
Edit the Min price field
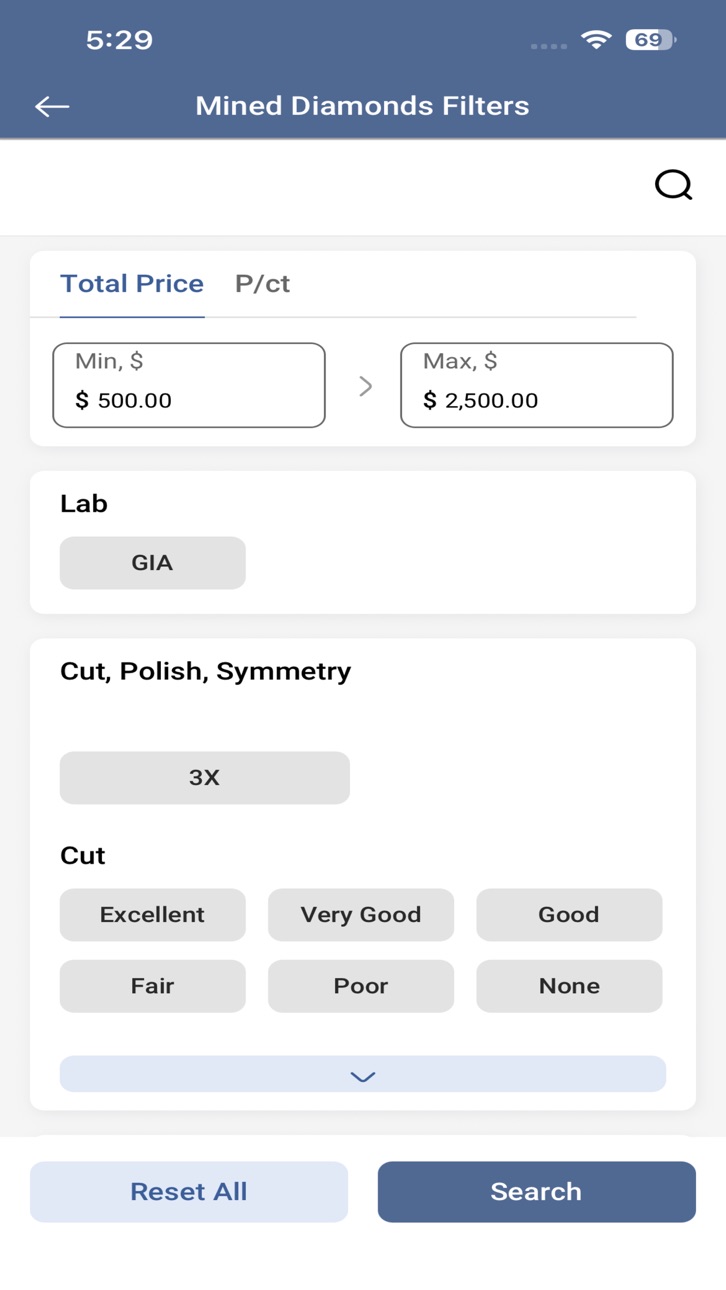click(x=189, y=385)
